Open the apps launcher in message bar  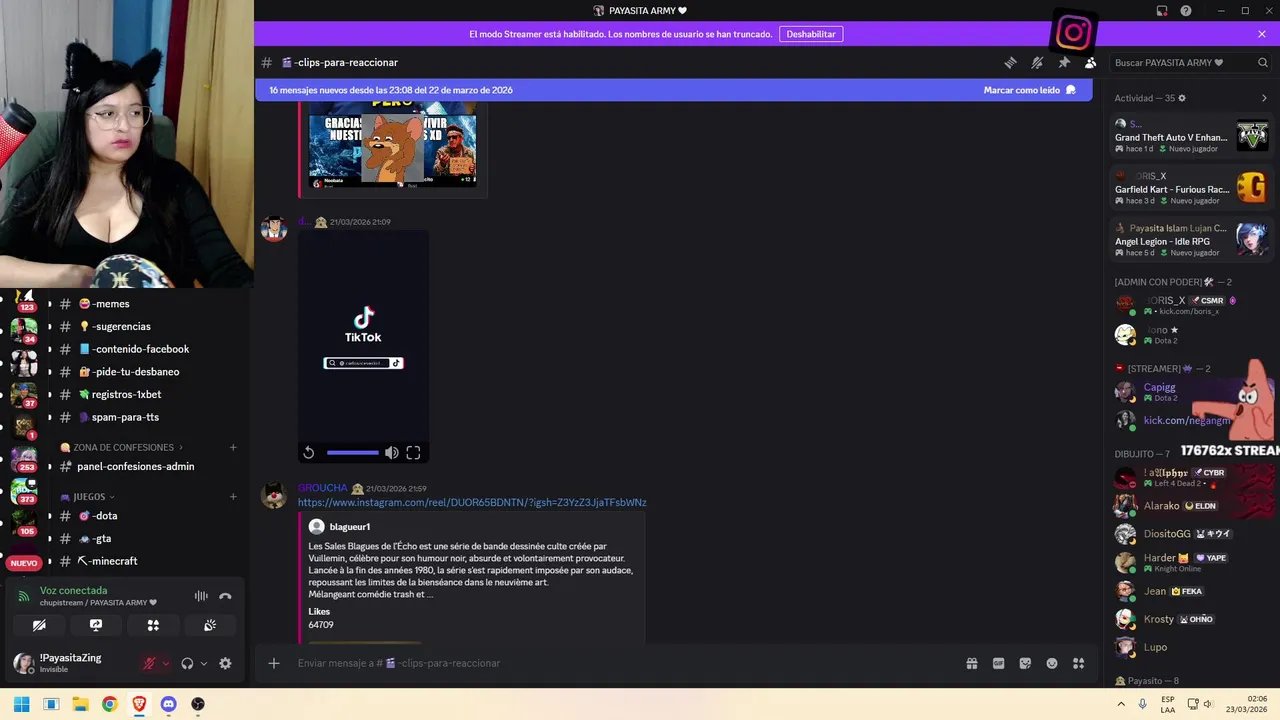pos(1079,663)
